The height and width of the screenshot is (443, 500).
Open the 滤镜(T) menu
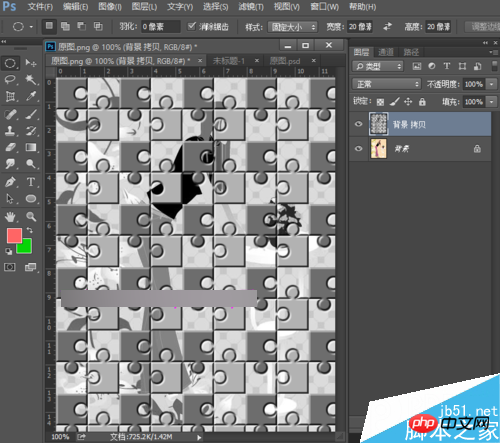tap(251, 6)
